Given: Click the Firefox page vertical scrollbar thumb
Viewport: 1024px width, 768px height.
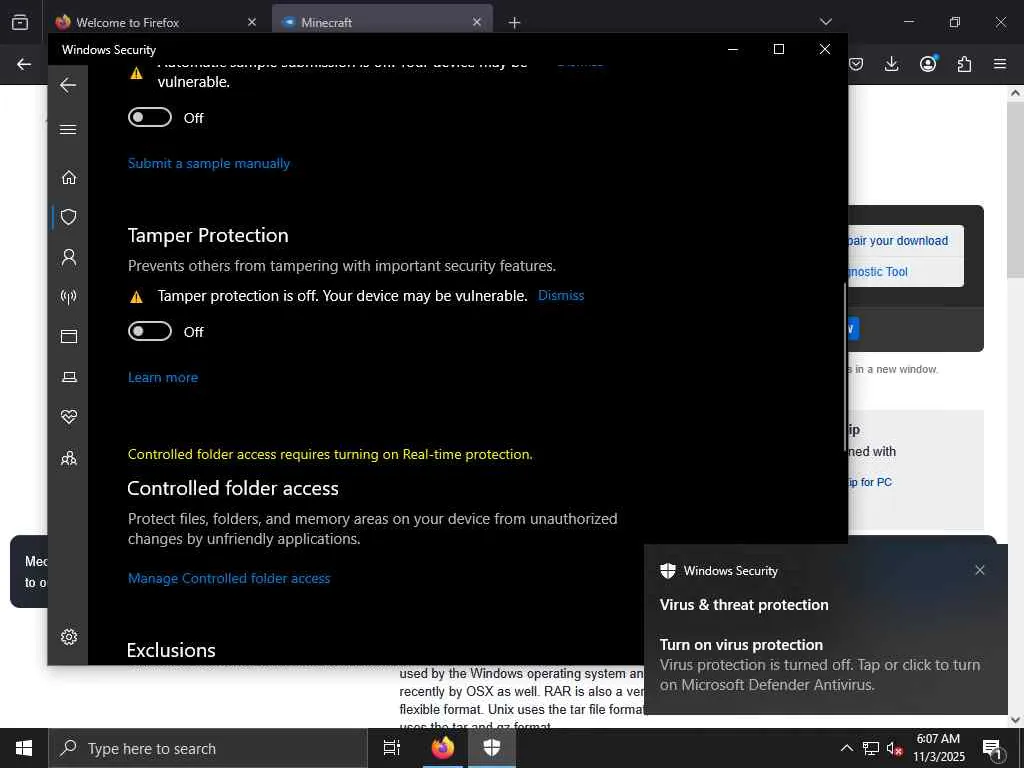Looking at the screenshot, I should (1016, 189).
